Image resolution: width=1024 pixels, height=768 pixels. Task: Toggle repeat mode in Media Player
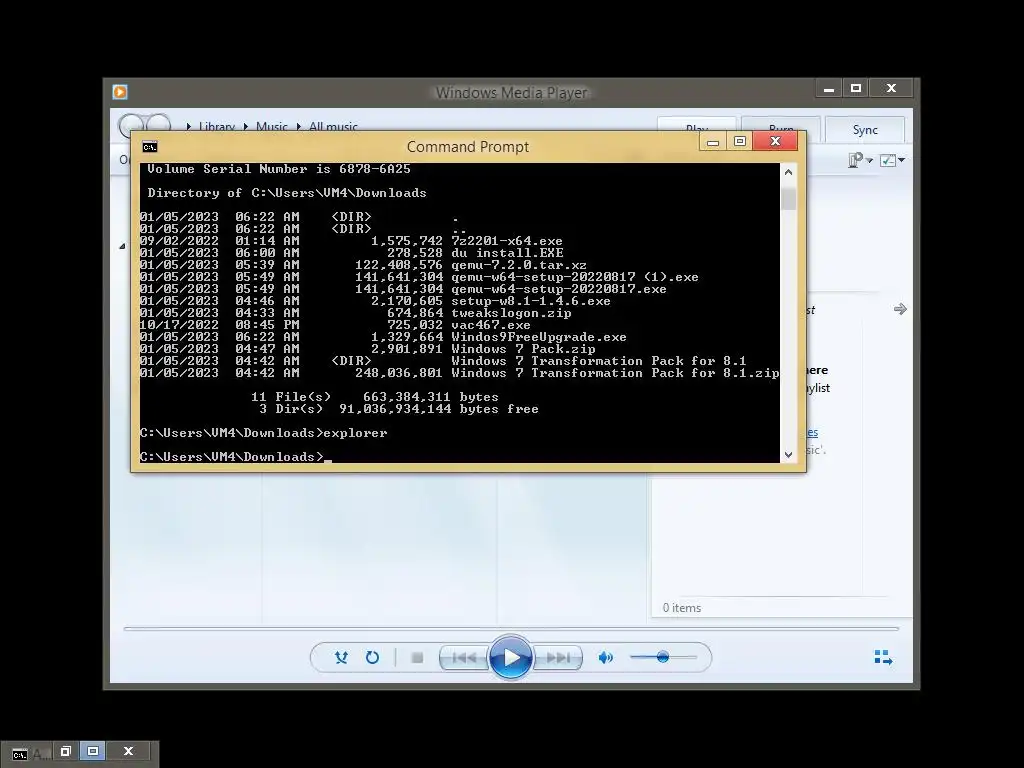[372, 658]
